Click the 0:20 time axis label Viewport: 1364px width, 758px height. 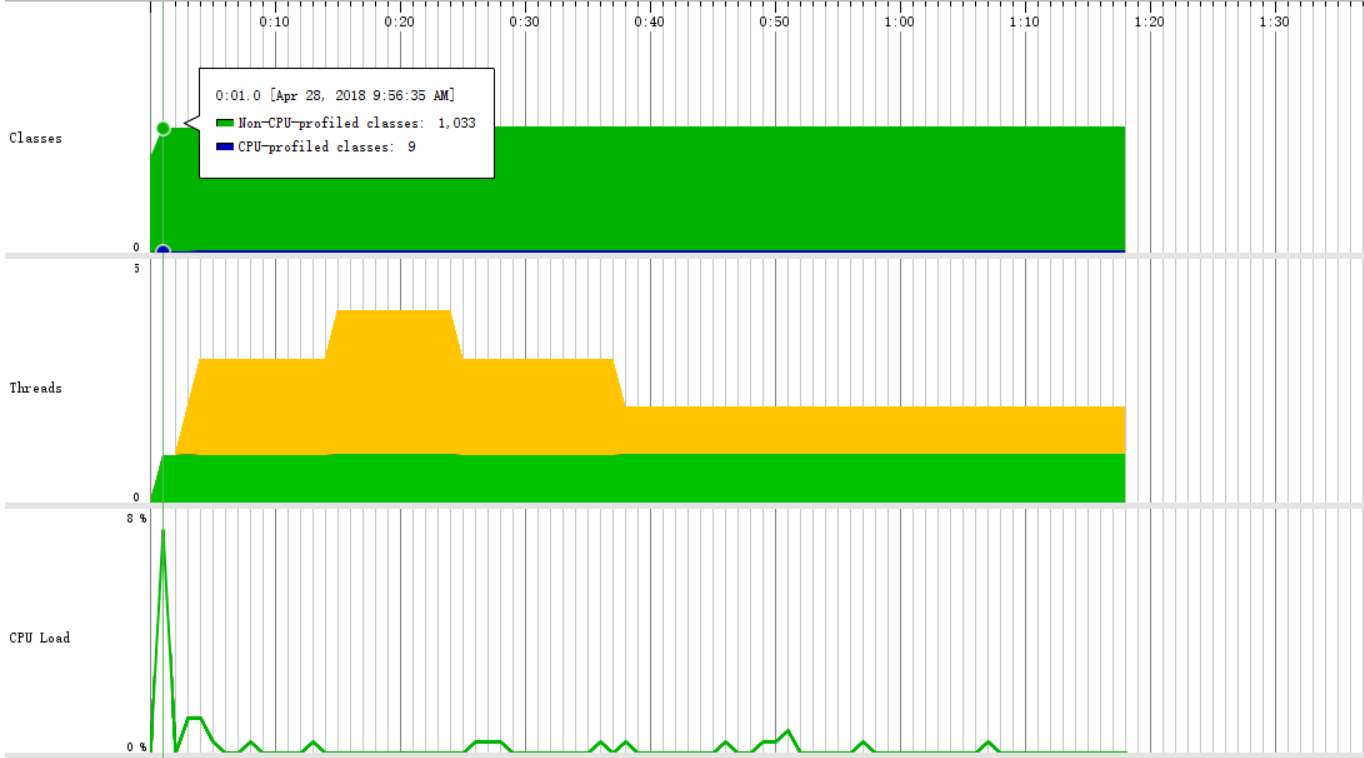[x=400, y=22]
